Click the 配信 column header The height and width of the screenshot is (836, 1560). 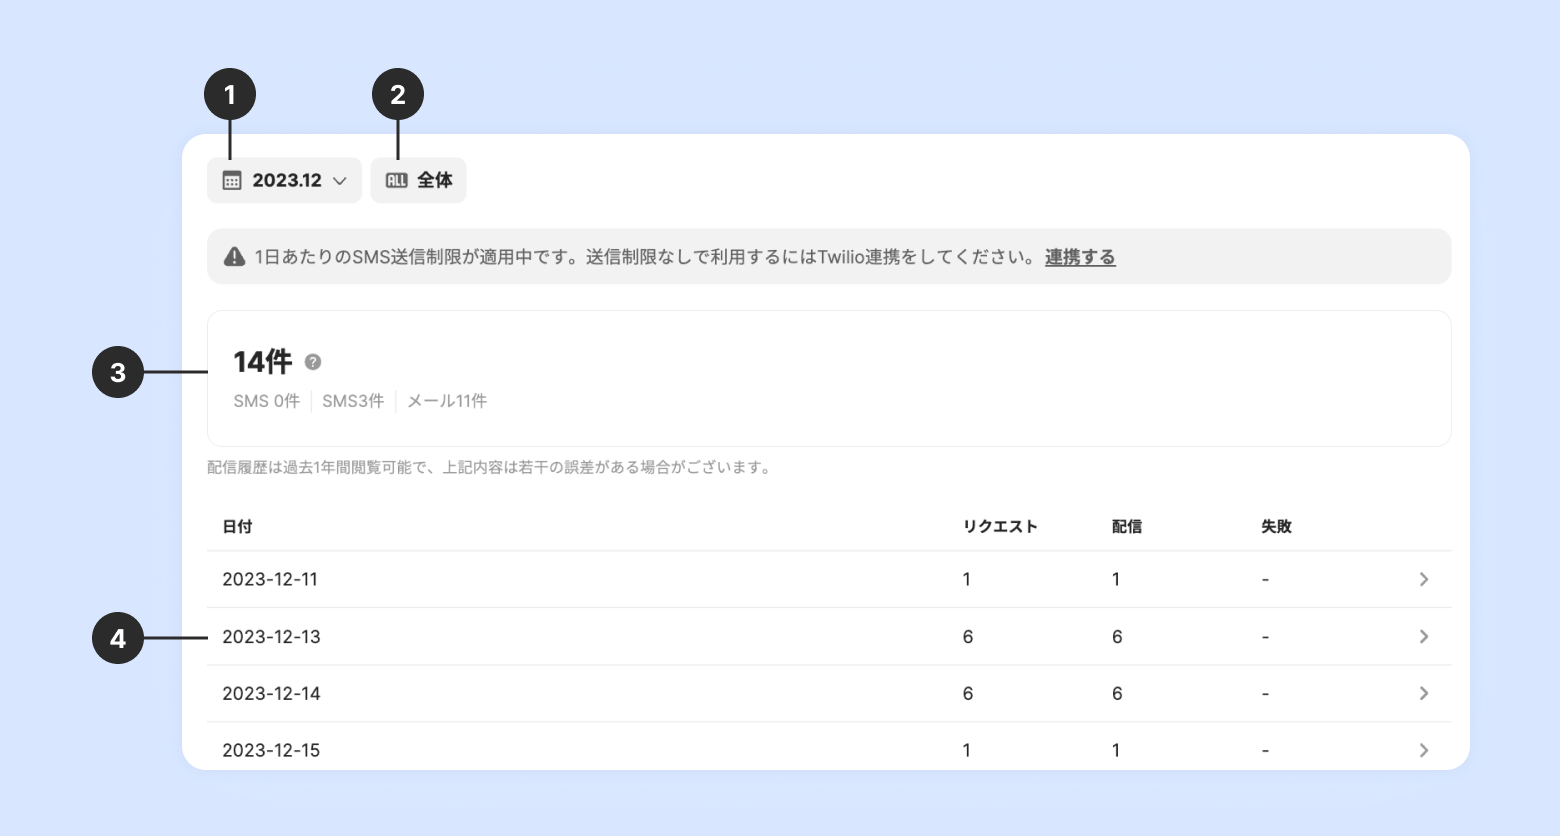(x=1127, y=526)
